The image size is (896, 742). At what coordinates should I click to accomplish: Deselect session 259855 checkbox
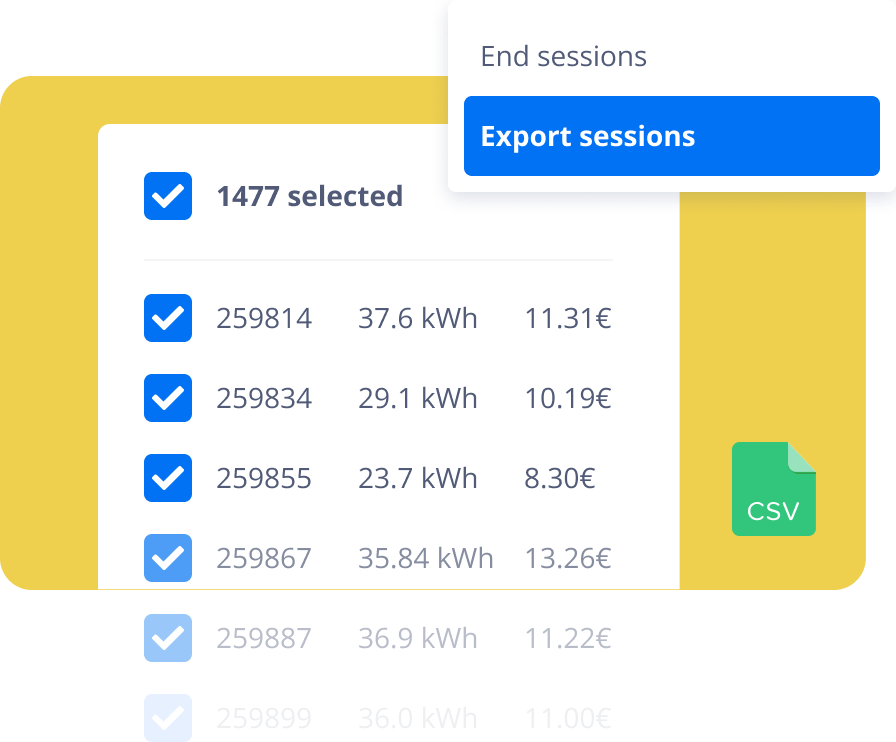click(167, 478)
